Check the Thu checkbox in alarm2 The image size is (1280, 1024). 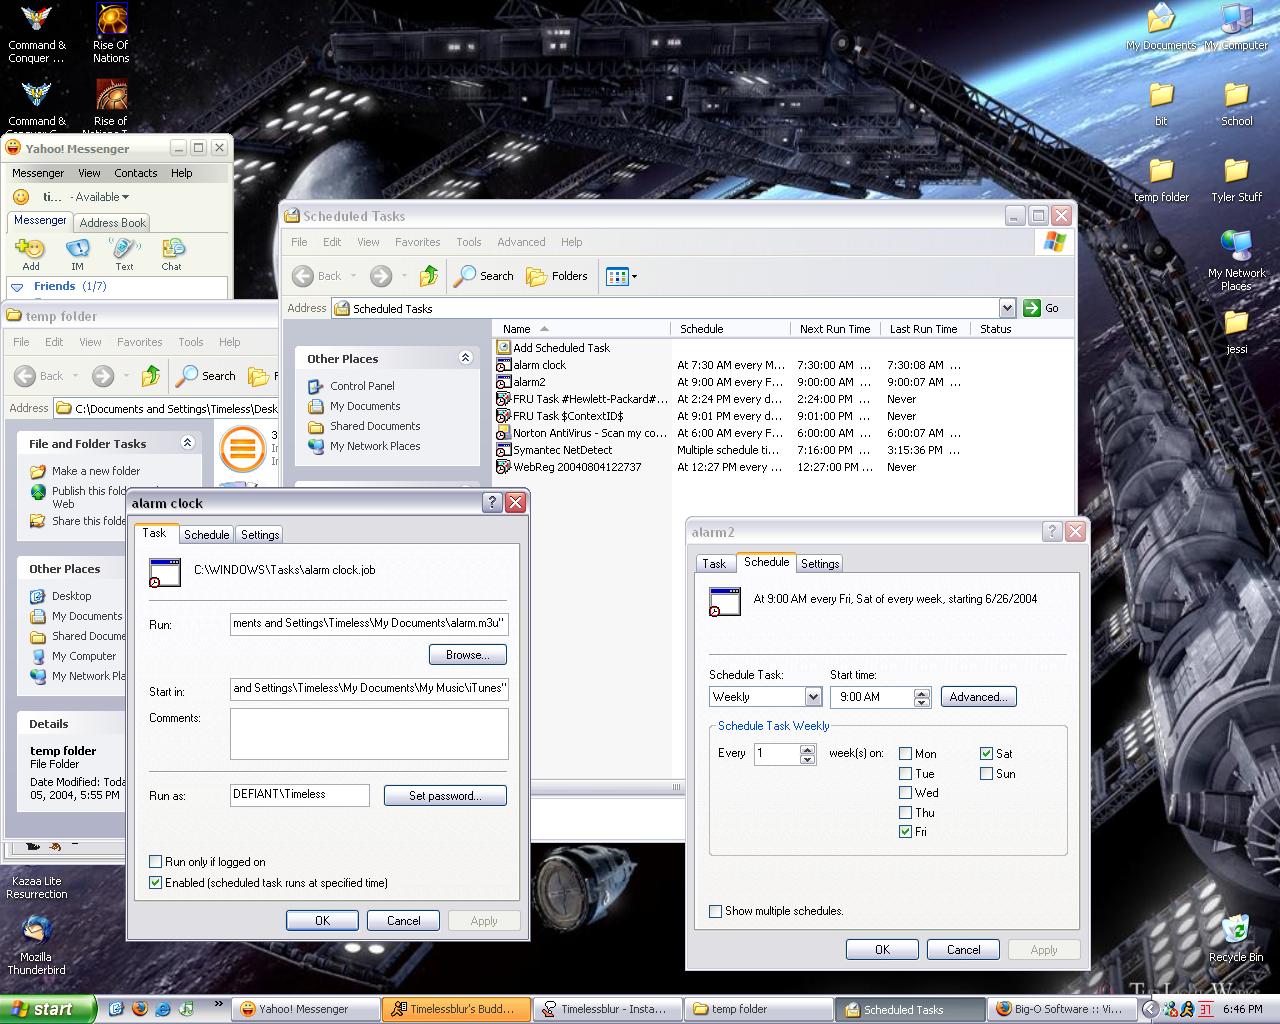905,813
